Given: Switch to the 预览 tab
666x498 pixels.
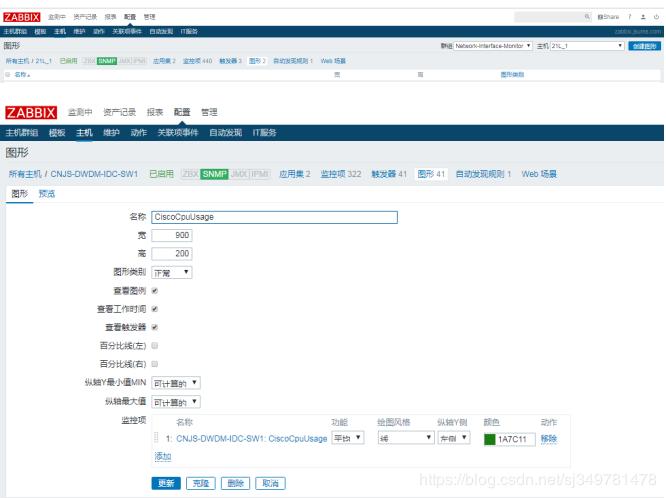Looking at the screenshot, I should pyautogui.click(x=47, y=194).
